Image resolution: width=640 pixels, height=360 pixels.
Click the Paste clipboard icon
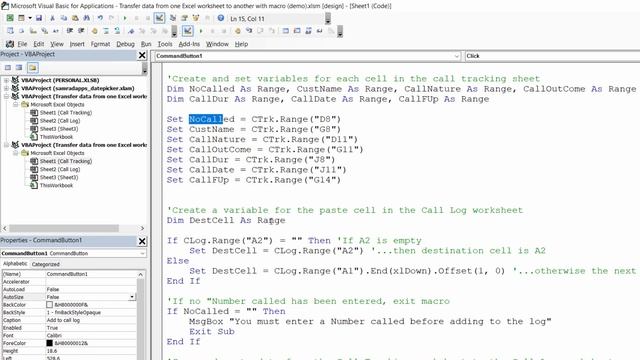point(75,18)
